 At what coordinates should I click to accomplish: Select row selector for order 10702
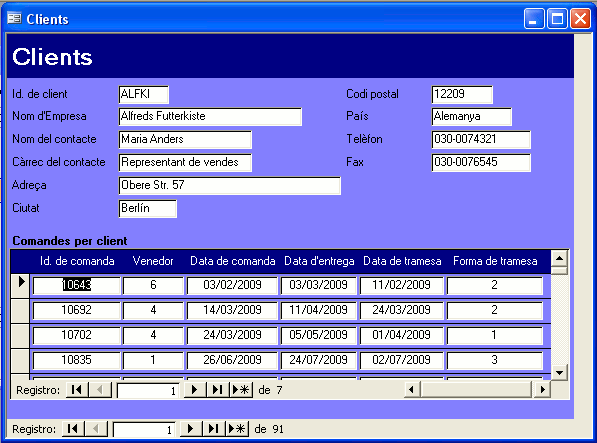point(20,336)
